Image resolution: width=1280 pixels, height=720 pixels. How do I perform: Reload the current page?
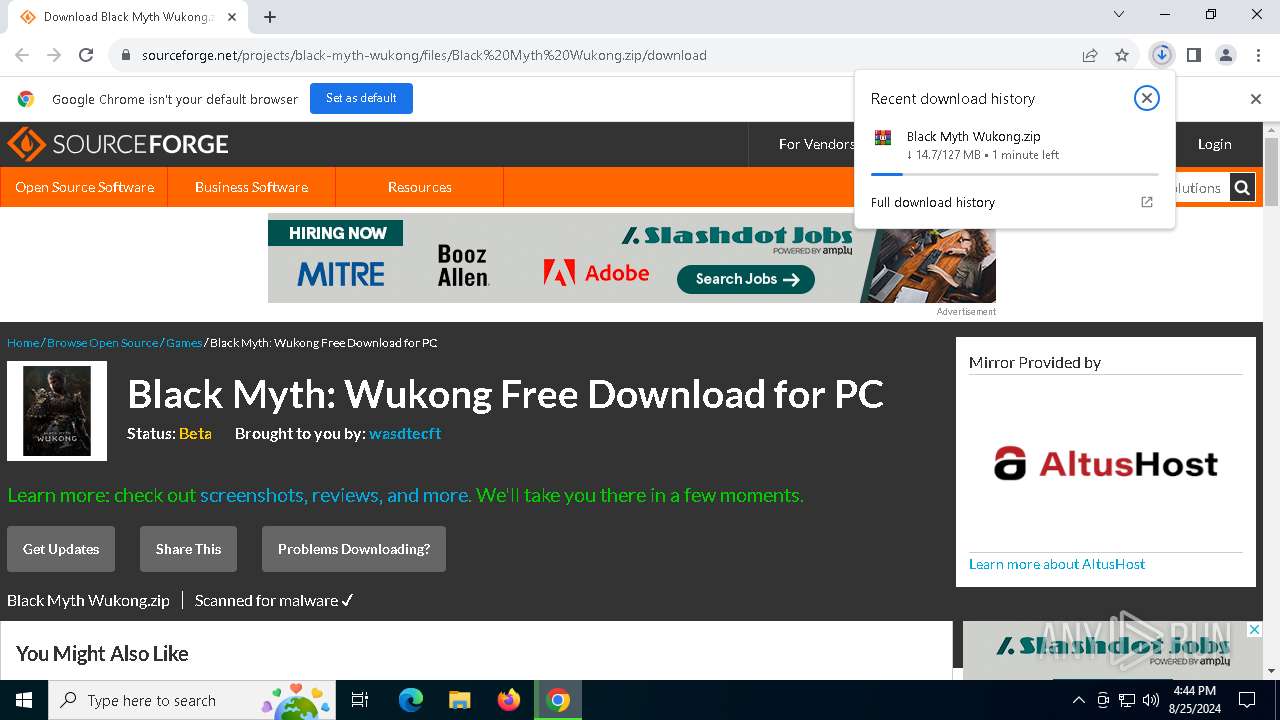click(x=86, y=55)
